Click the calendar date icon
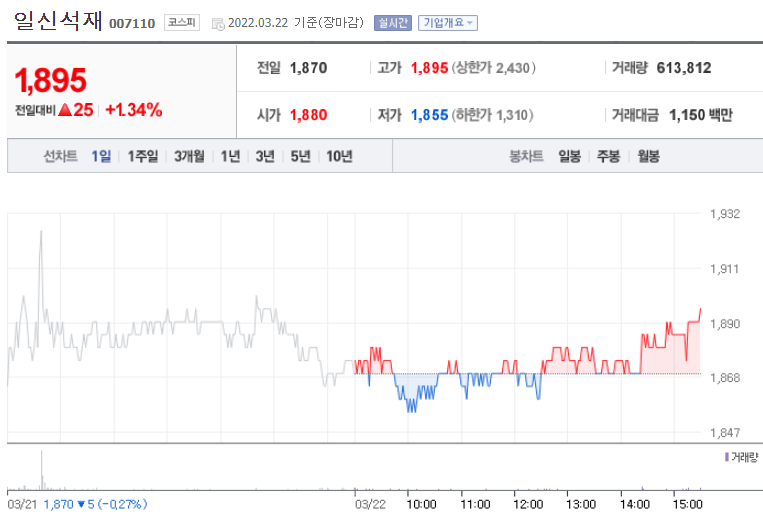The image size is (763, 525). (218, 24)
